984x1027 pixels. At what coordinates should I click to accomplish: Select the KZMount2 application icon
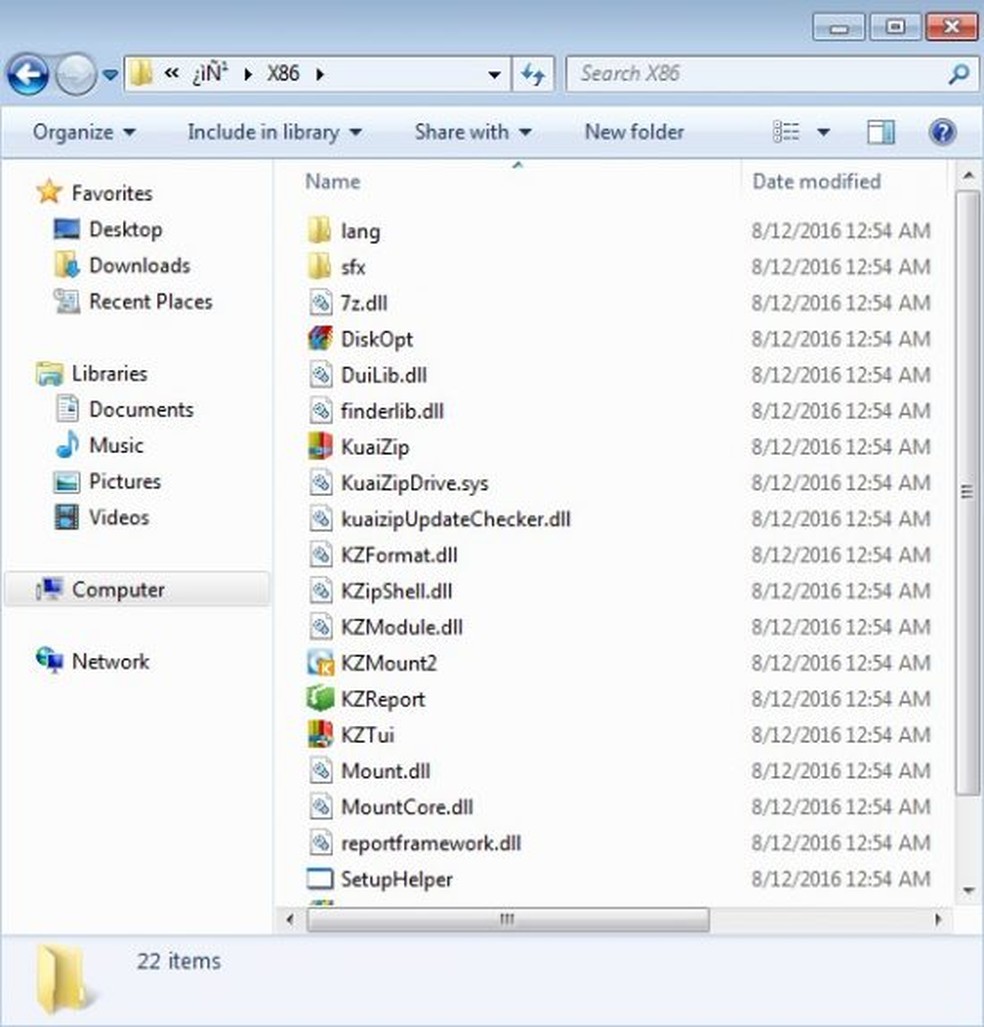click(x=320, y=663)
